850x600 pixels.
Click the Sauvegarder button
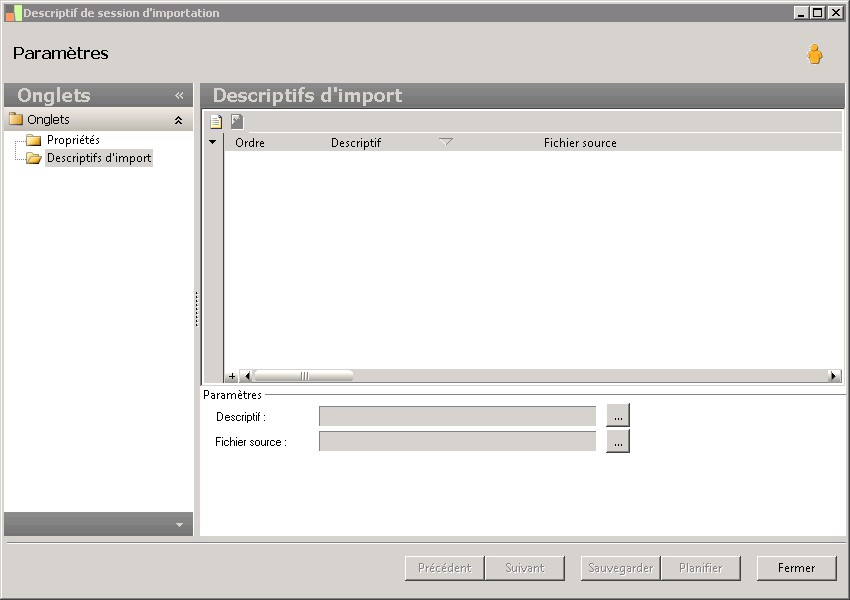[620, 568]
